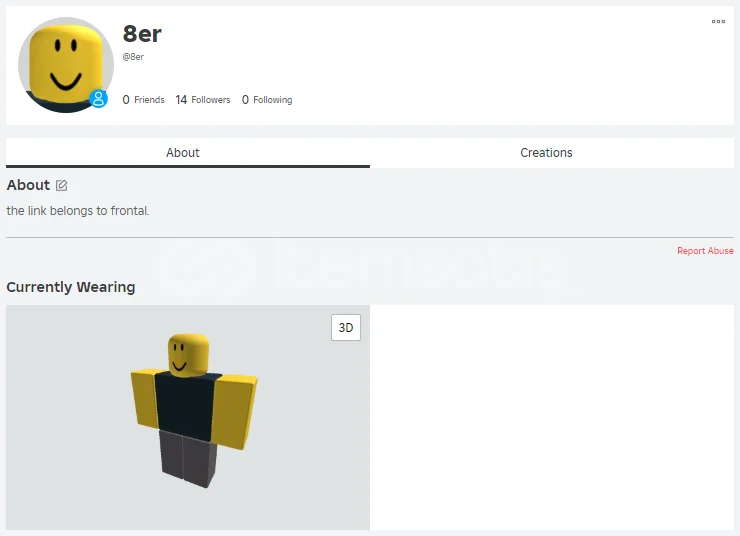Screen dimensions: 740x536
Task: Toggle the 3D avatar view button
Action: tap(346, 327)
